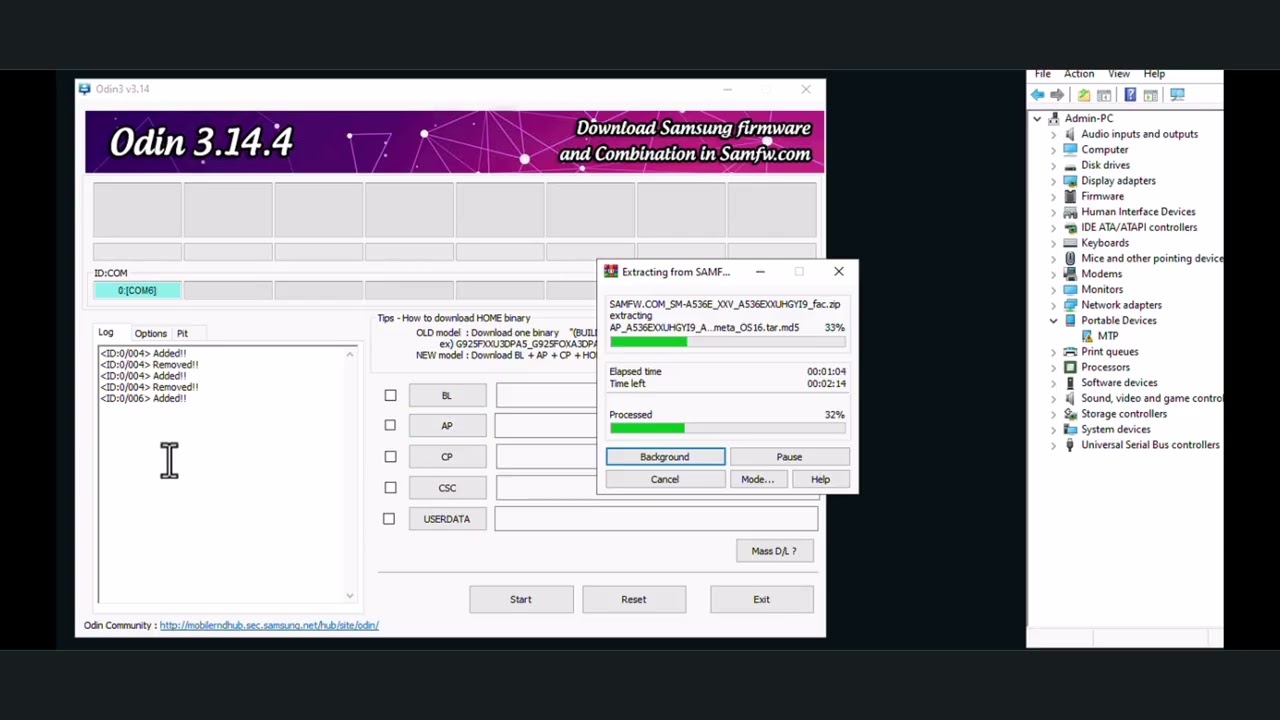Expand the Print queues node
This screenshot has width=1280, height=720.
click(x=1053, y=352)
